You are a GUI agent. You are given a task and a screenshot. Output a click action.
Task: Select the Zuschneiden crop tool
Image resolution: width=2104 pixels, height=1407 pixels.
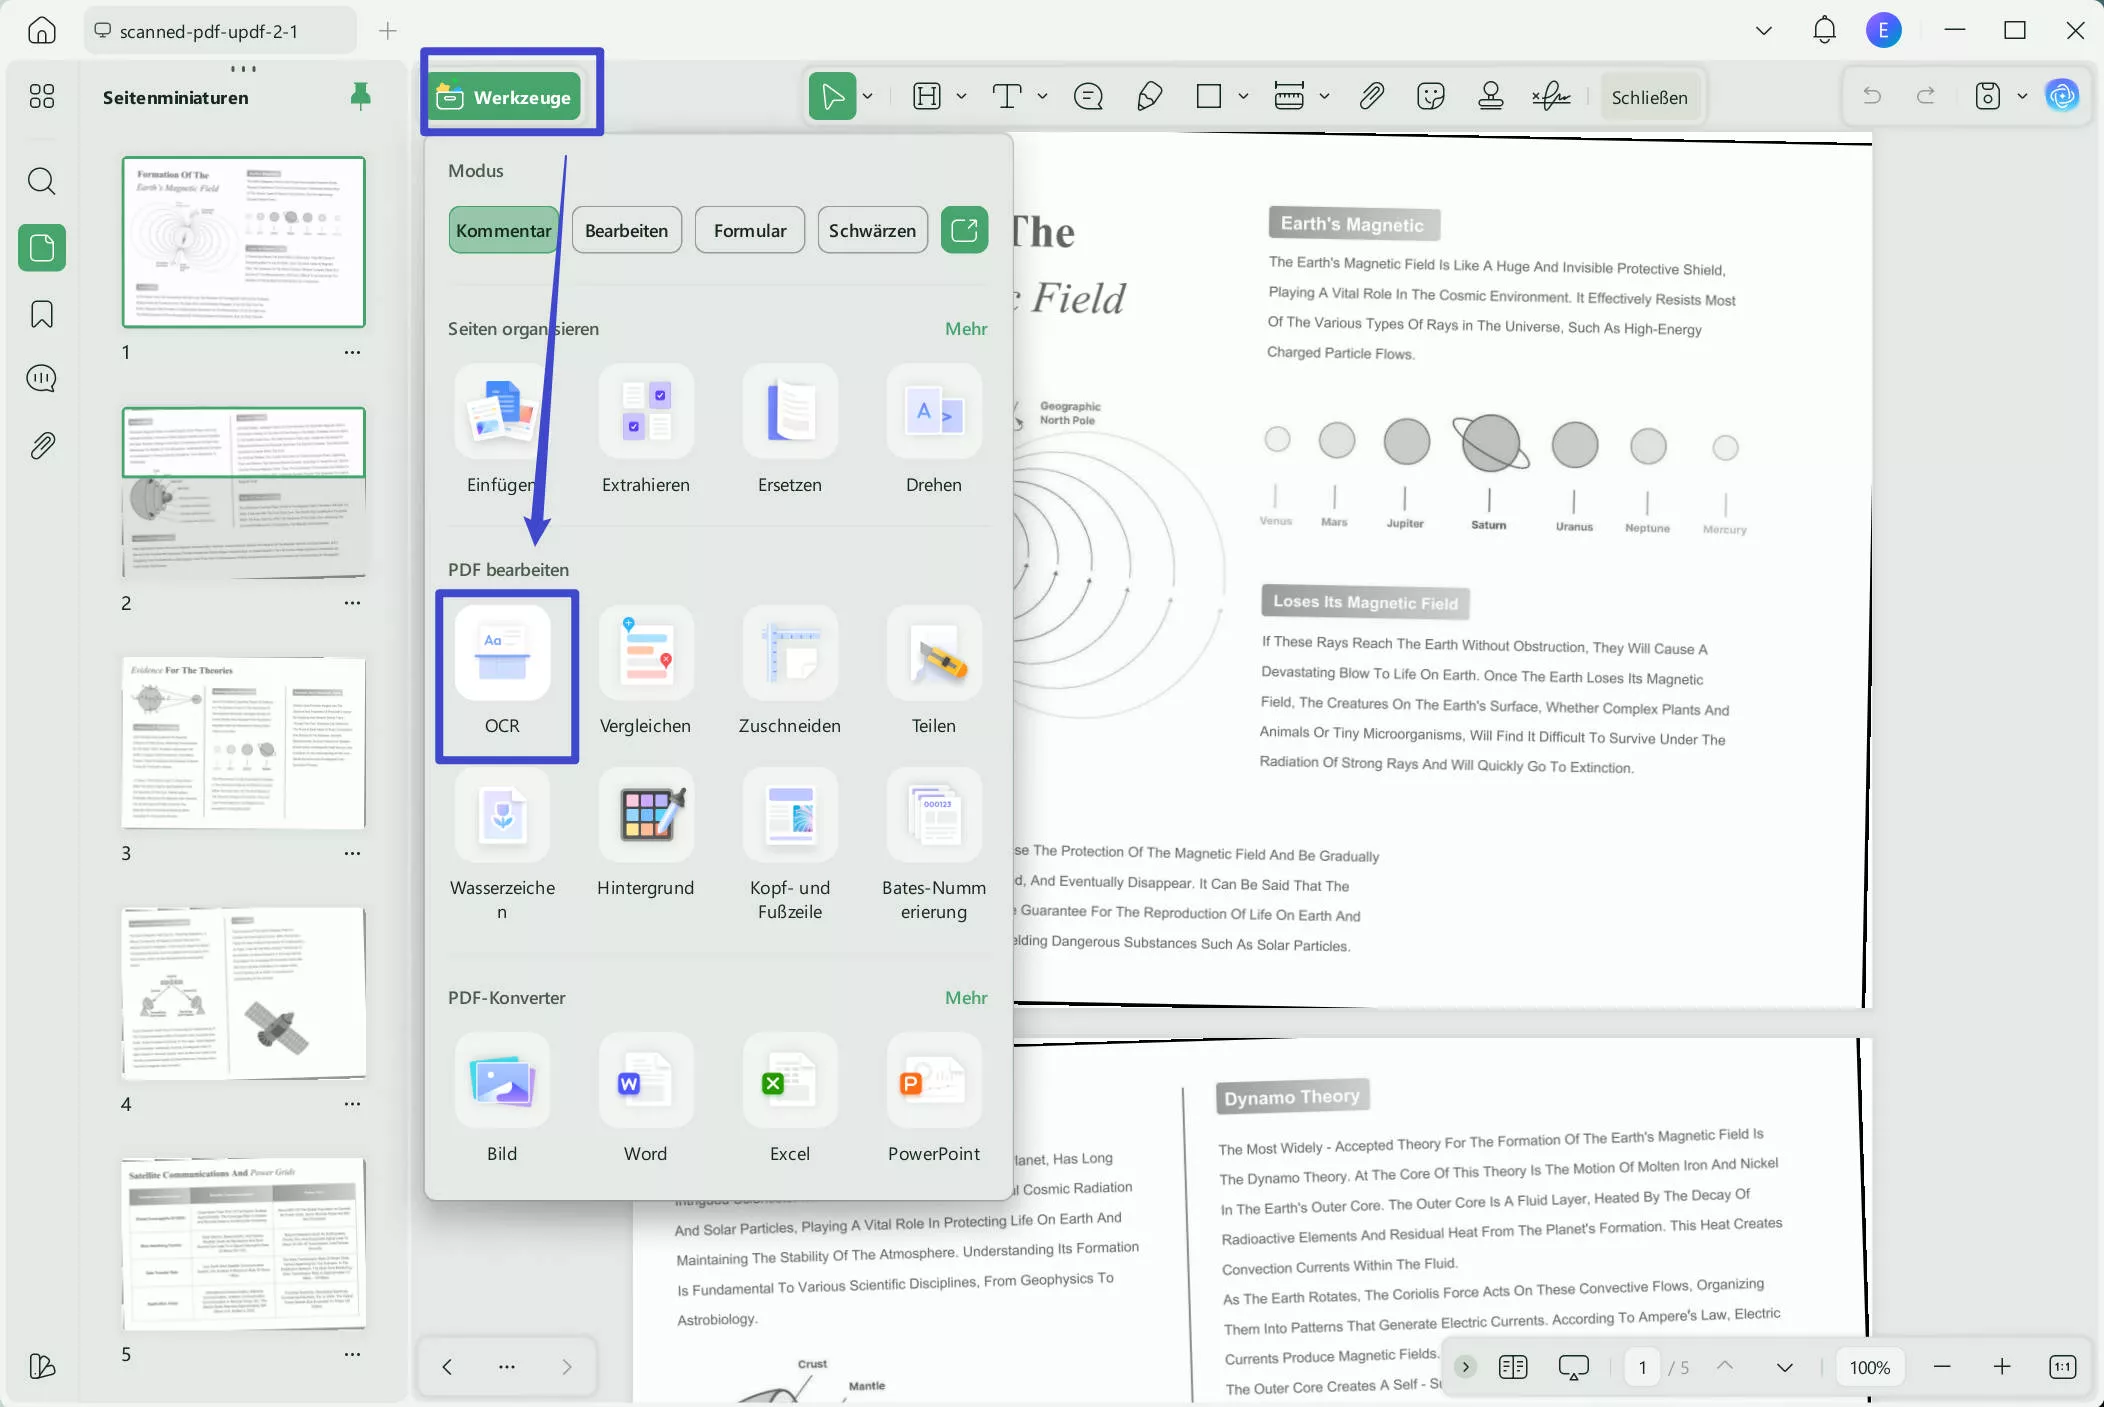(x=789, y=654)
